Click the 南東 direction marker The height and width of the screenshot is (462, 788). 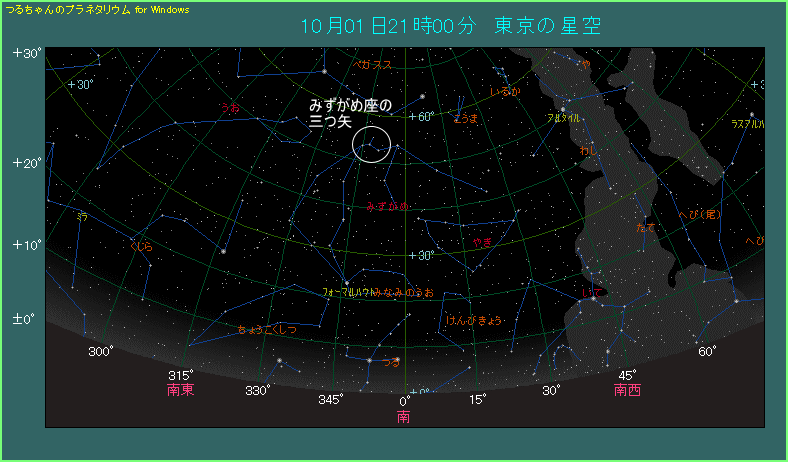[181, 390]
